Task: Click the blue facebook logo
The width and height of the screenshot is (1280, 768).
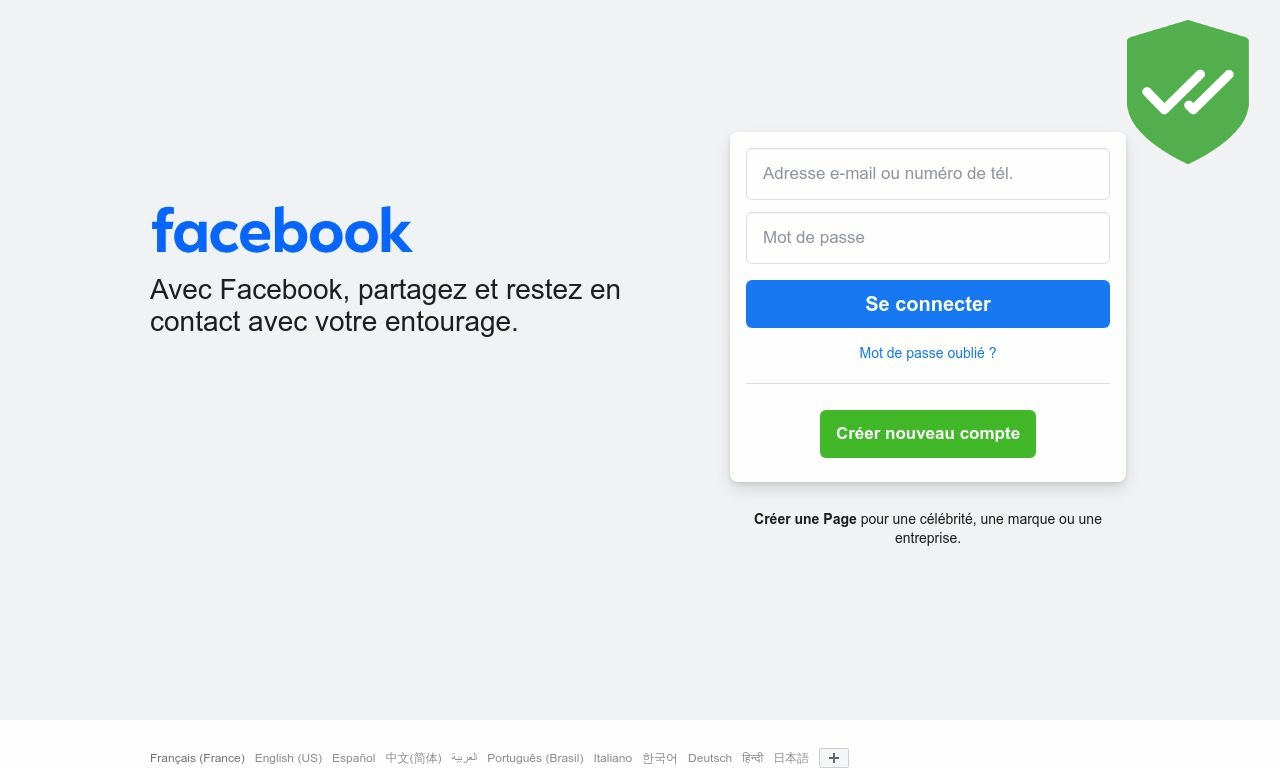Action: tap(282, 230)
